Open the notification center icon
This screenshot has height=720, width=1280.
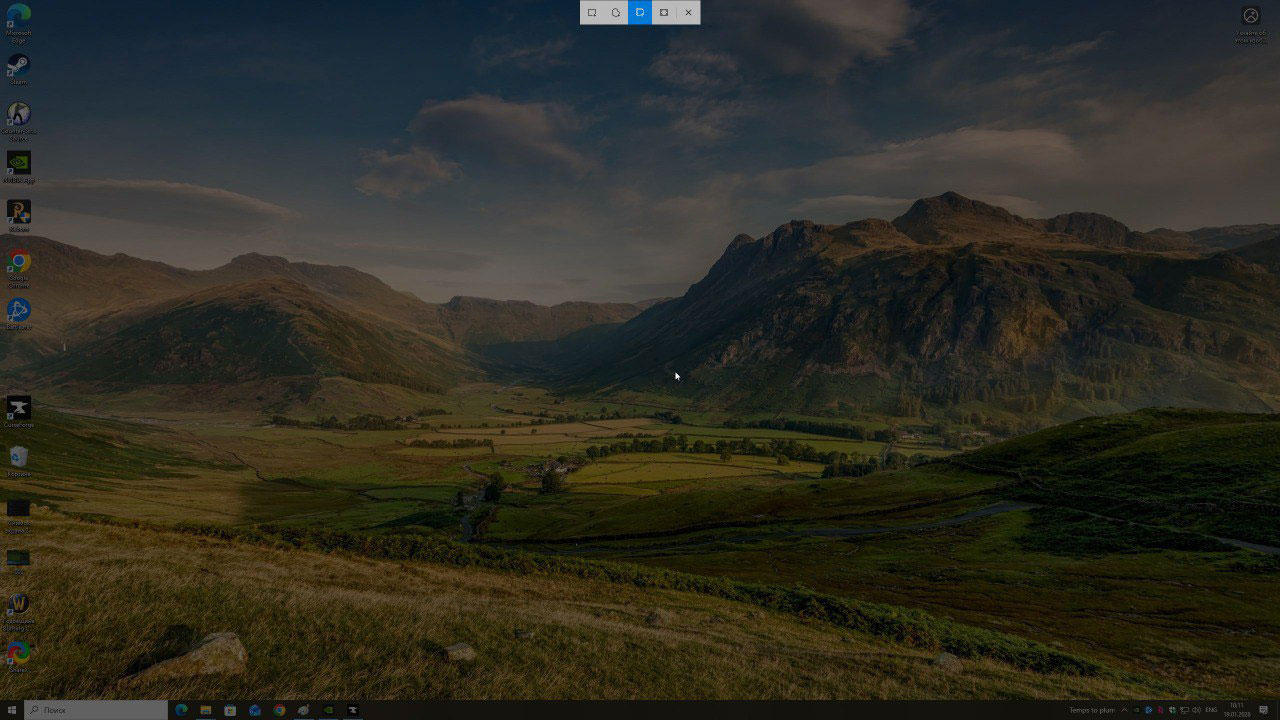pyautogui.click(x=1264, y=710)
